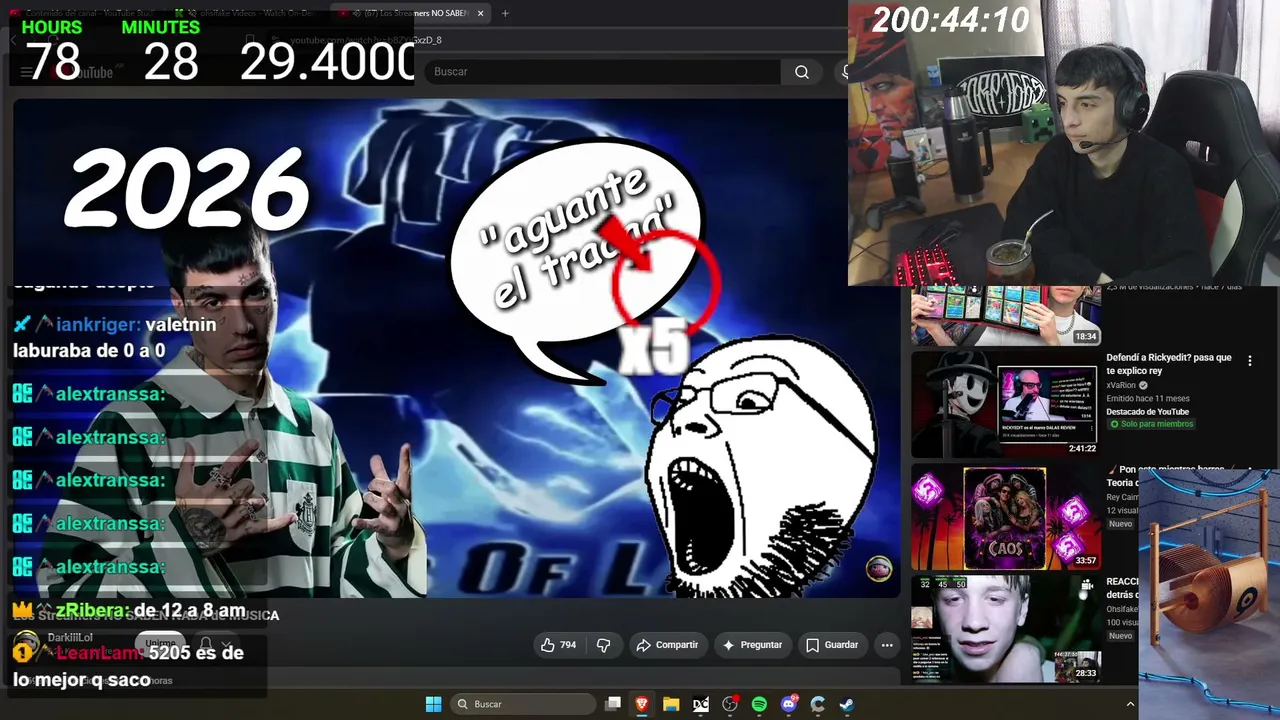Click the channel avatar watermark in the video corner
Image resolution: width=1280 pixels, height=720 pixels.
[x=879, y=569]
